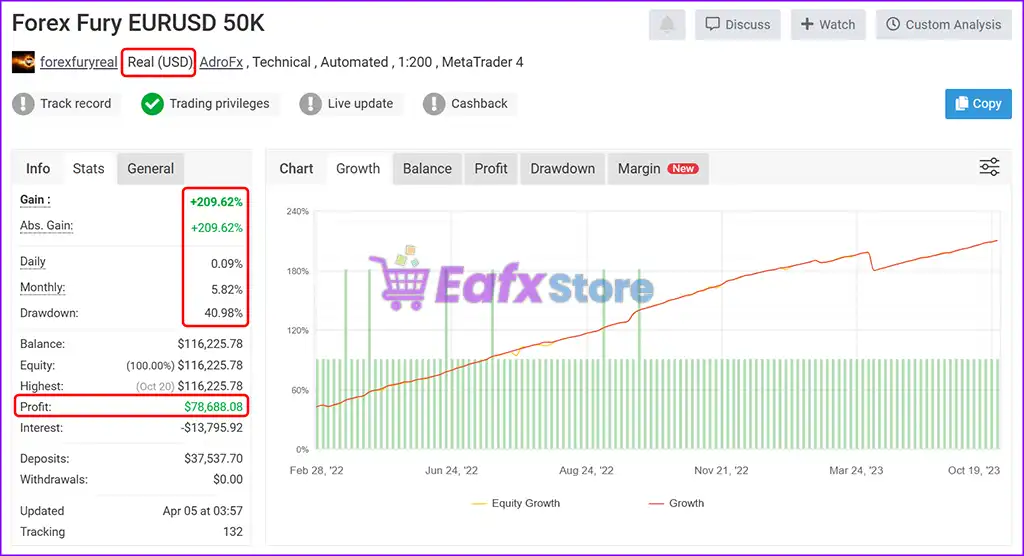Click the Track record warning icon

[23, 103]
